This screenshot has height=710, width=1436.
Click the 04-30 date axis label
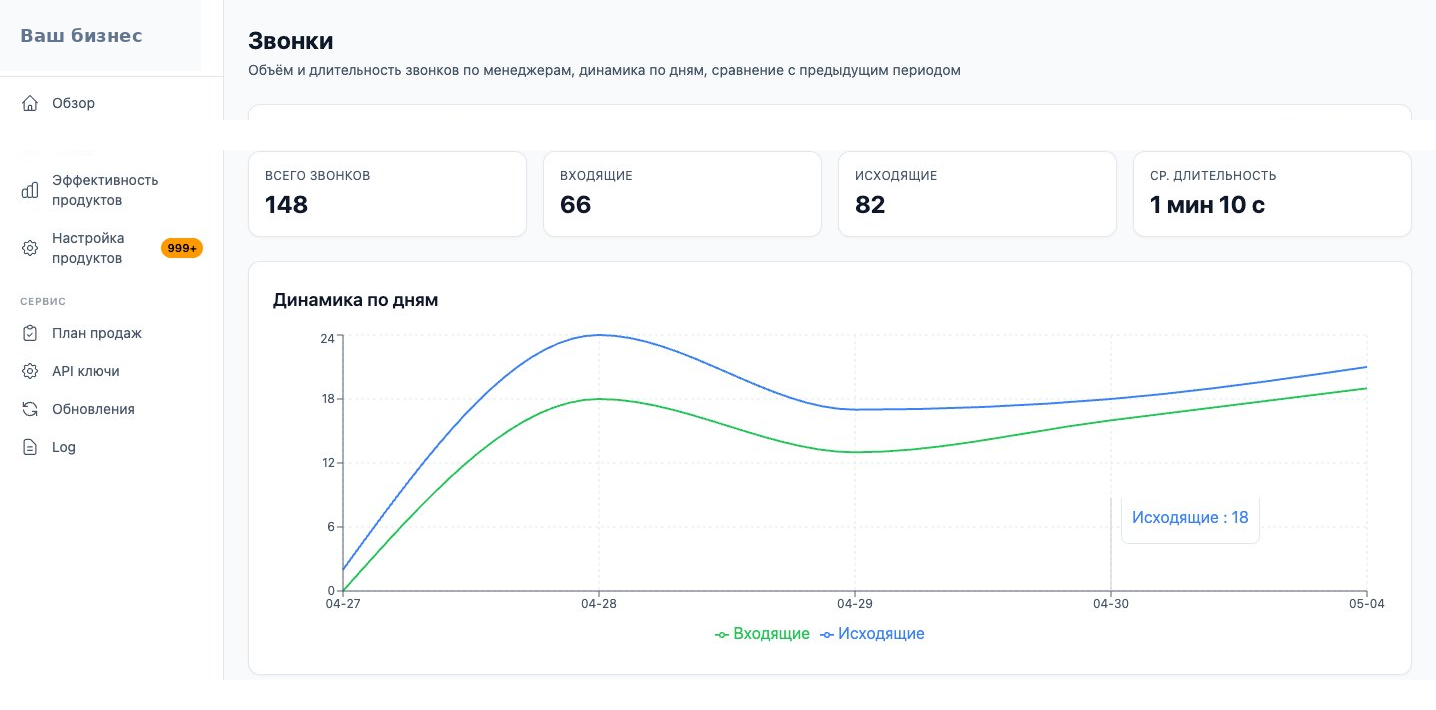point(1111,604)
